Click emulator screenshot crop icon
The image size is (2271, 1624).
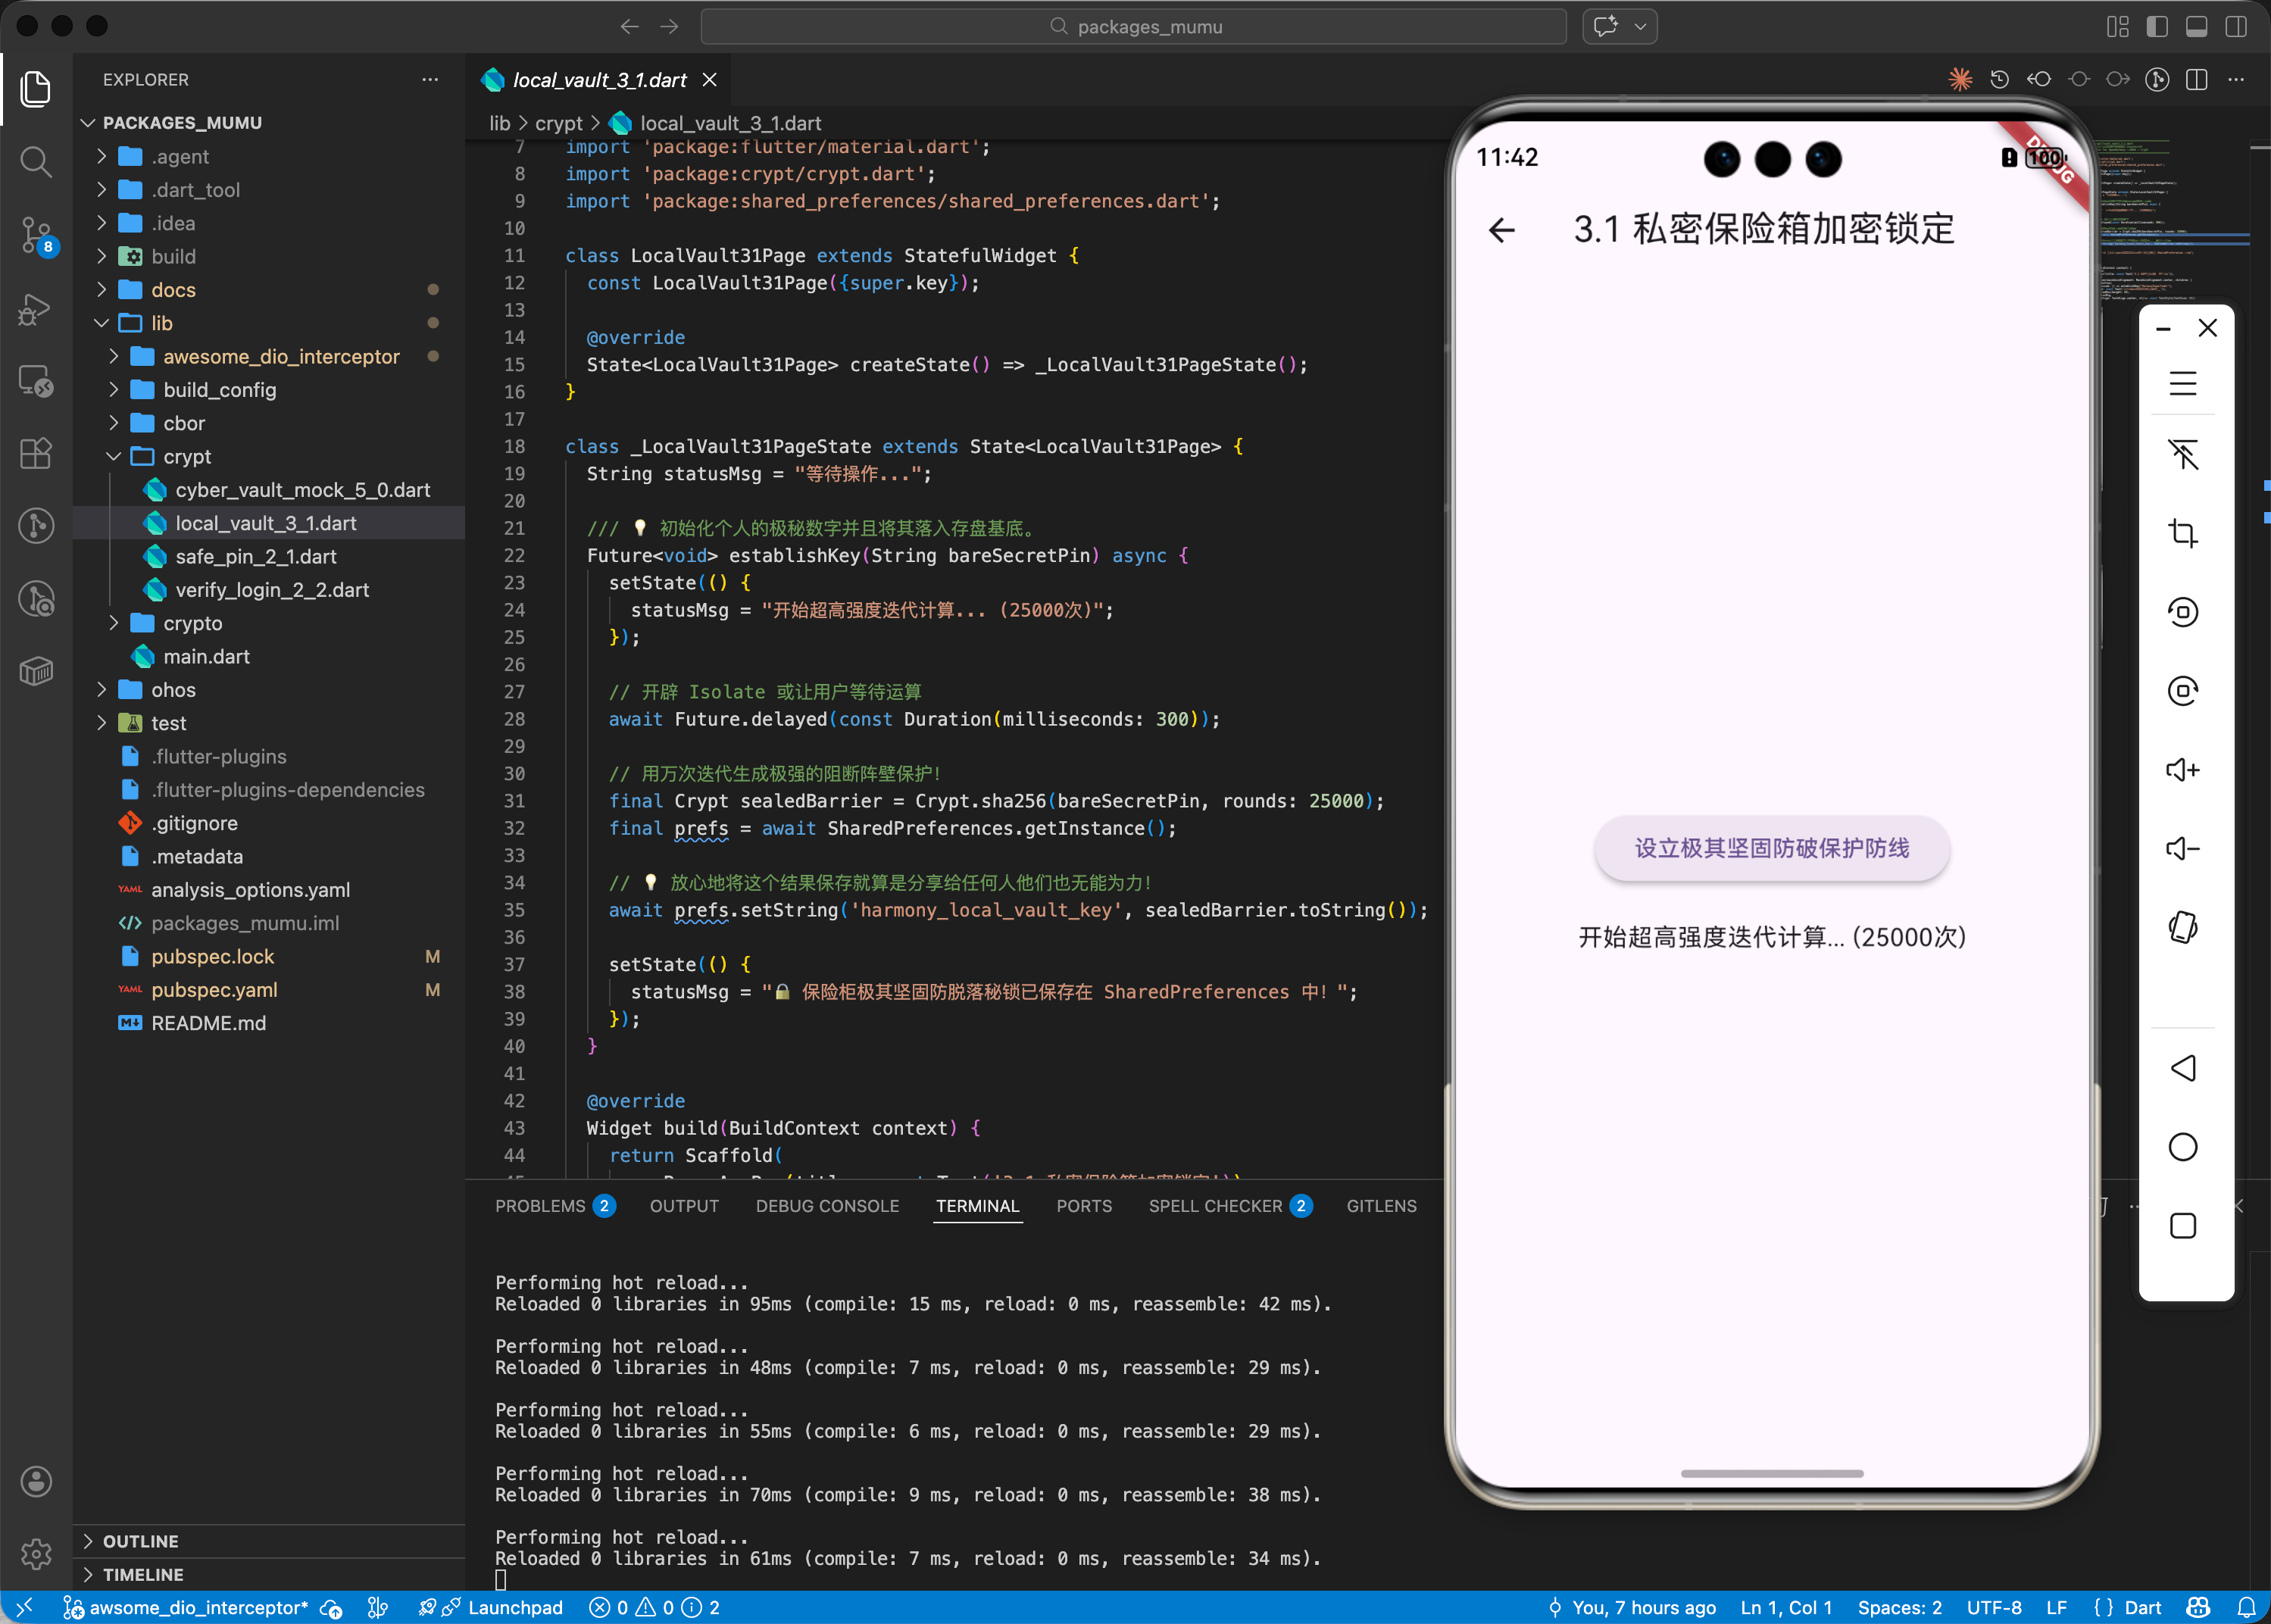2182,533
